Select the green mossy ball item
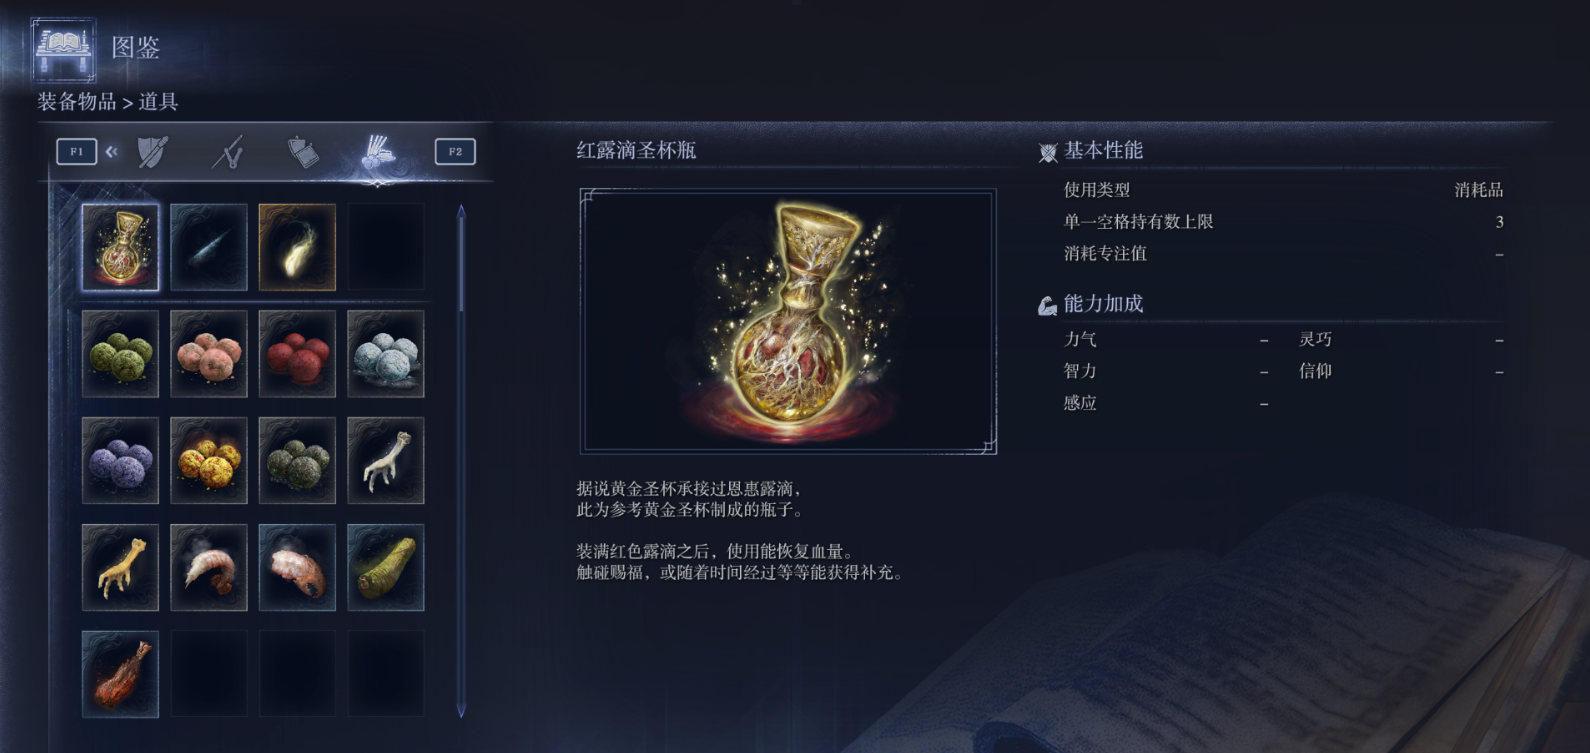Image resolution: width=1590 pixels, height=753 pixels. 120,354
